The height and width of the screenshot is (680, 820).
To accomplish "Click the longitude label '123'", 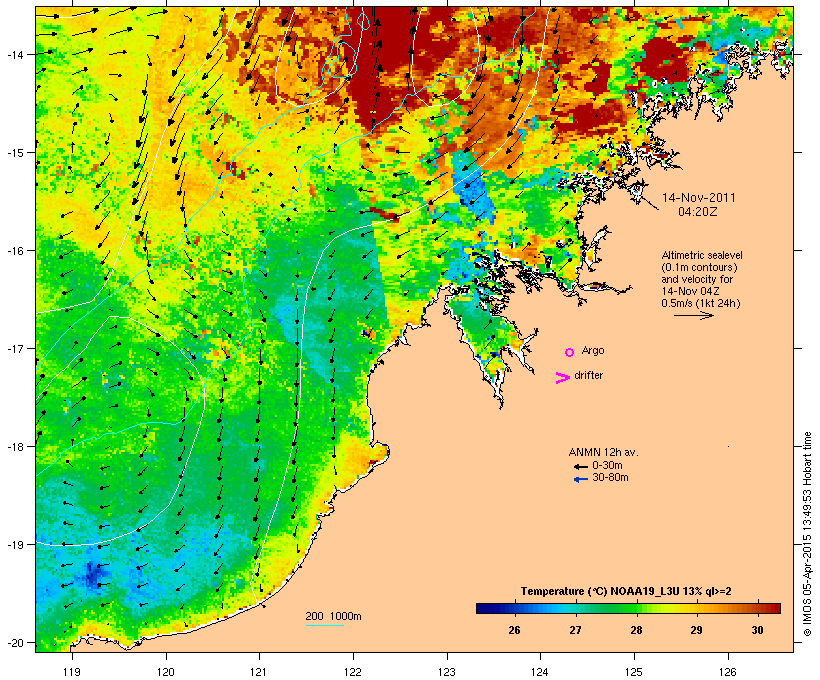I will 447,672.
